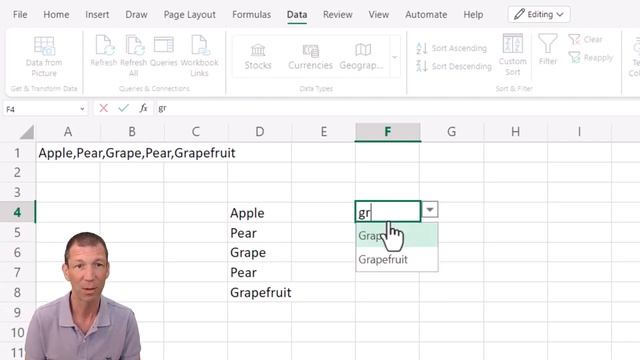
Task: Switch to the Formulas tab
Action: point(251,15)
